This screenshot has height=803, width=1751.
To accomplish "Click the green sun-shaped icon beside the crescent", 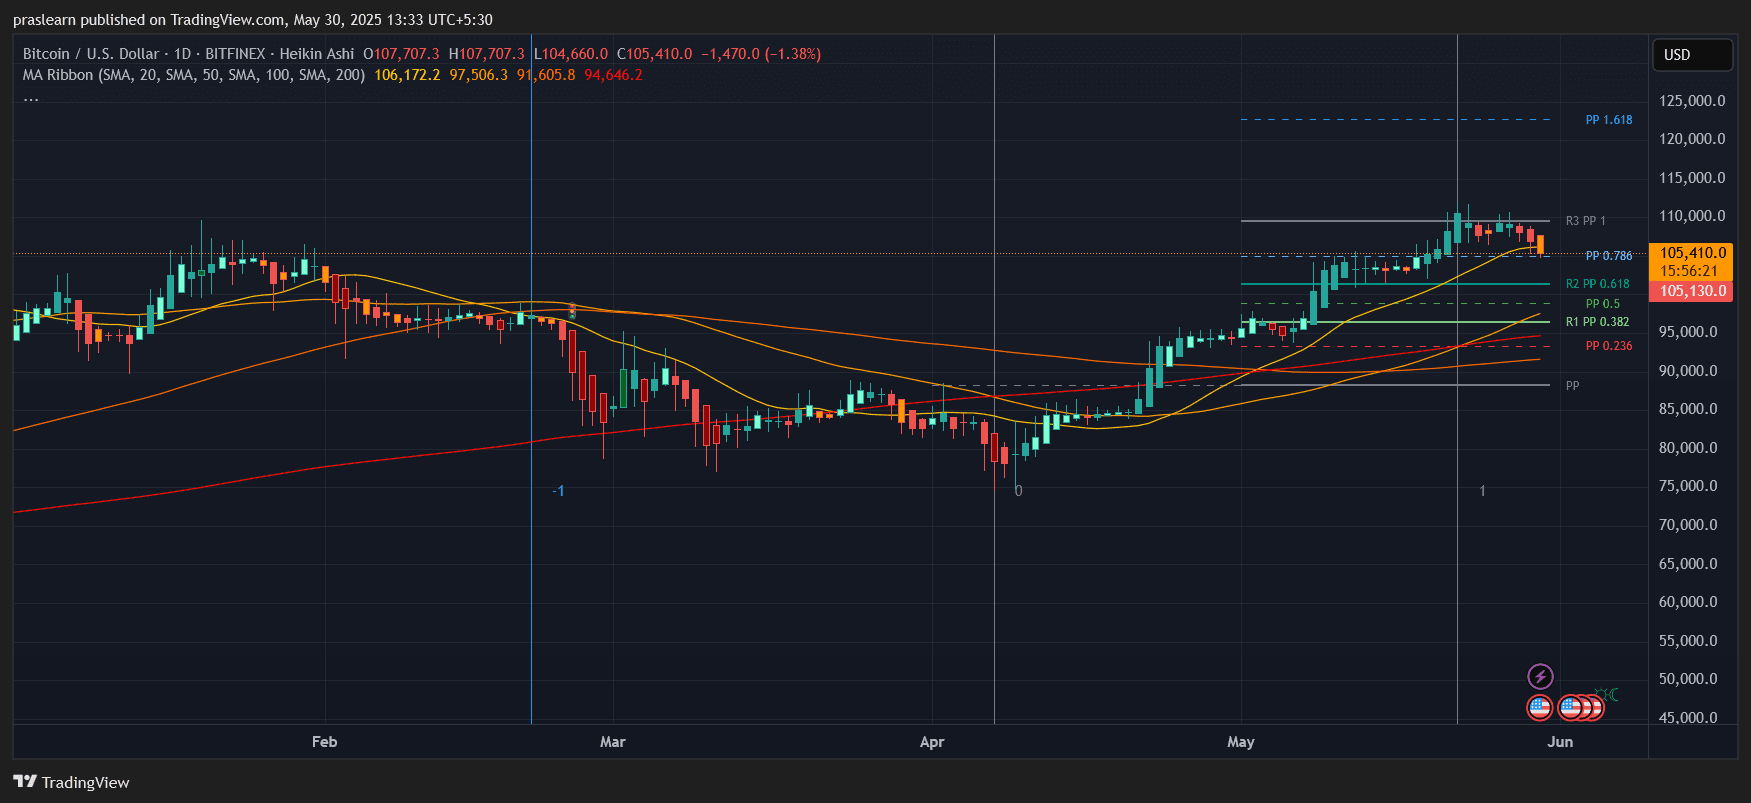I will (1600, 694).
